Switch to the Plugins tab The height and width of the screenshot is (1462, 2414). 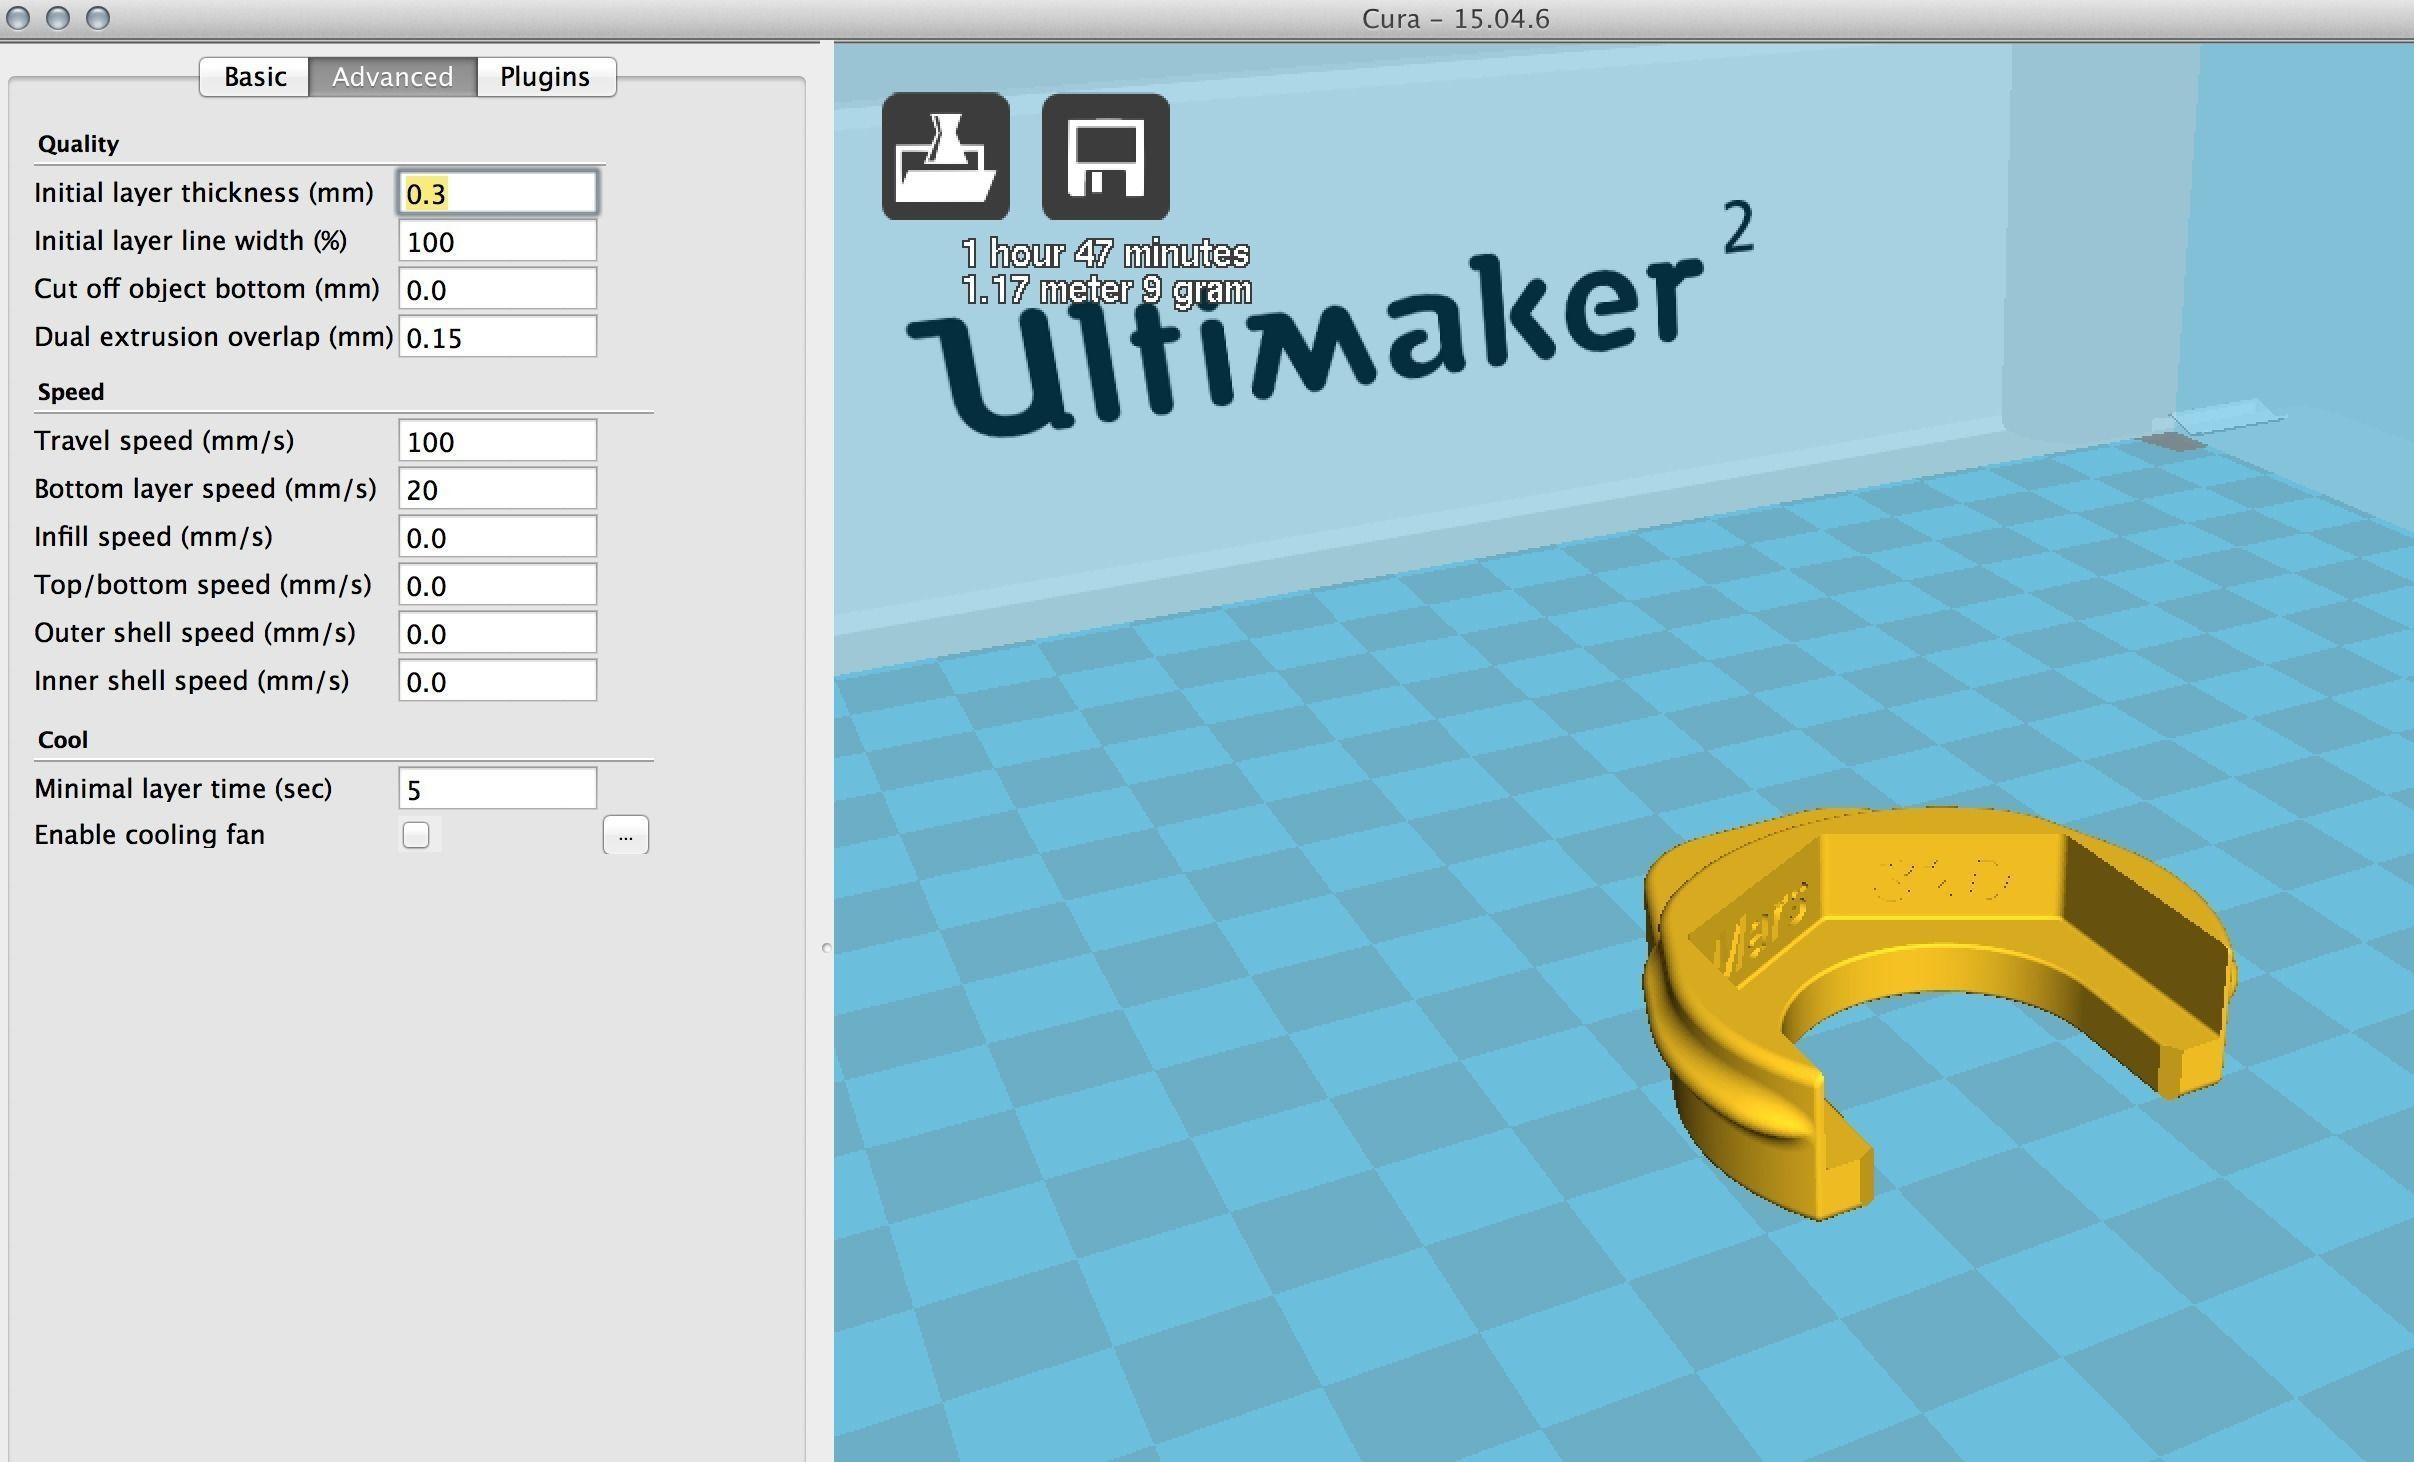click(545, 77)
